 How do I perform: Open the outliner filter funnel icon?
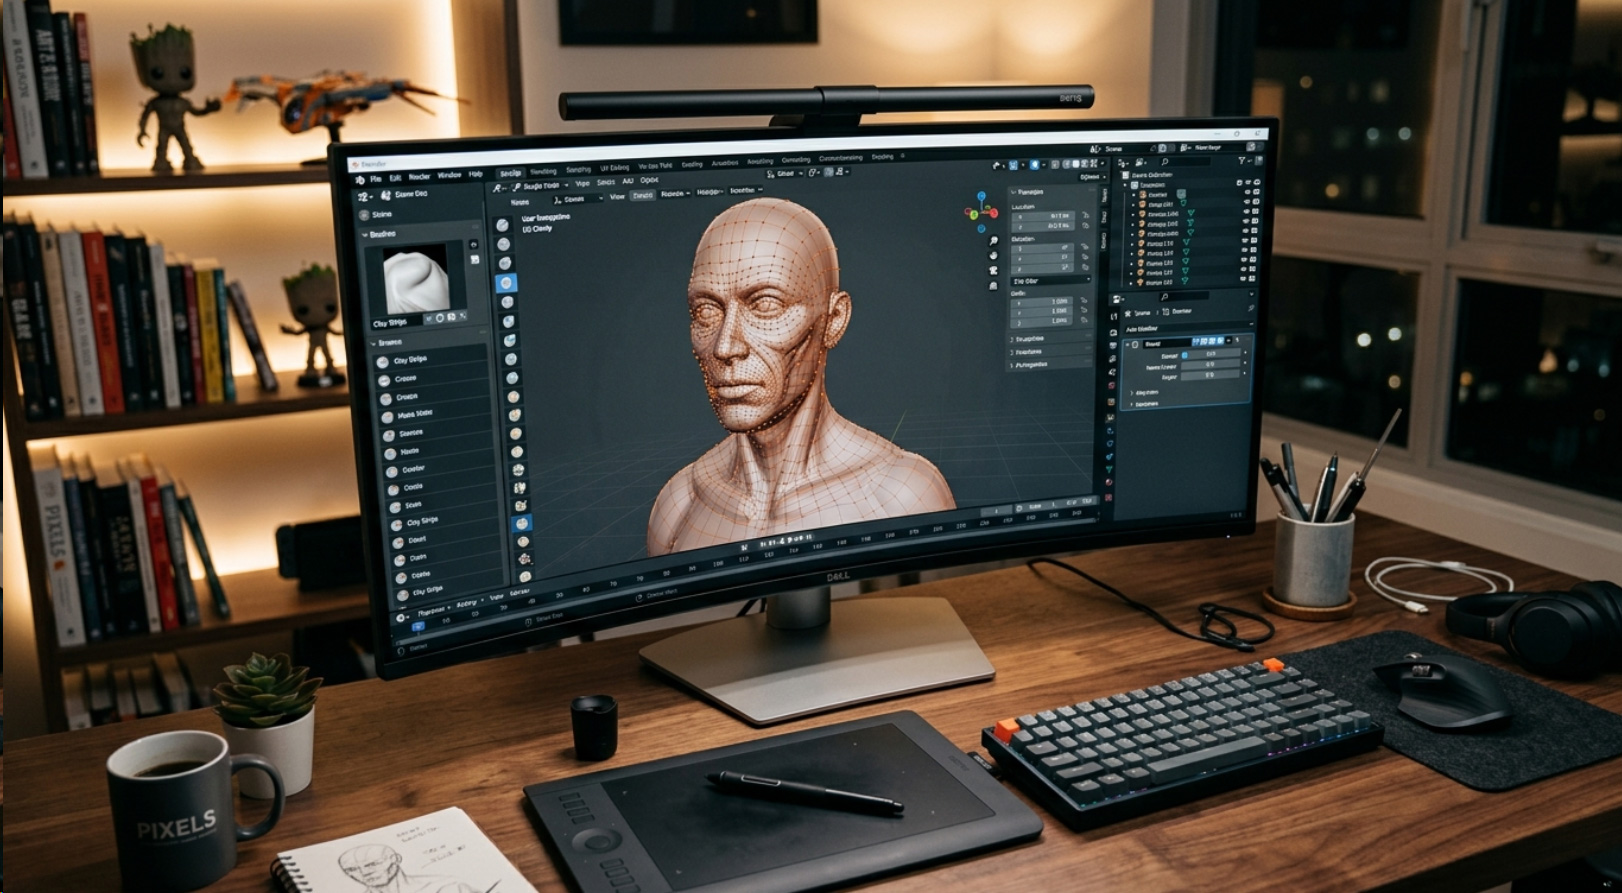click(1241, 161)
